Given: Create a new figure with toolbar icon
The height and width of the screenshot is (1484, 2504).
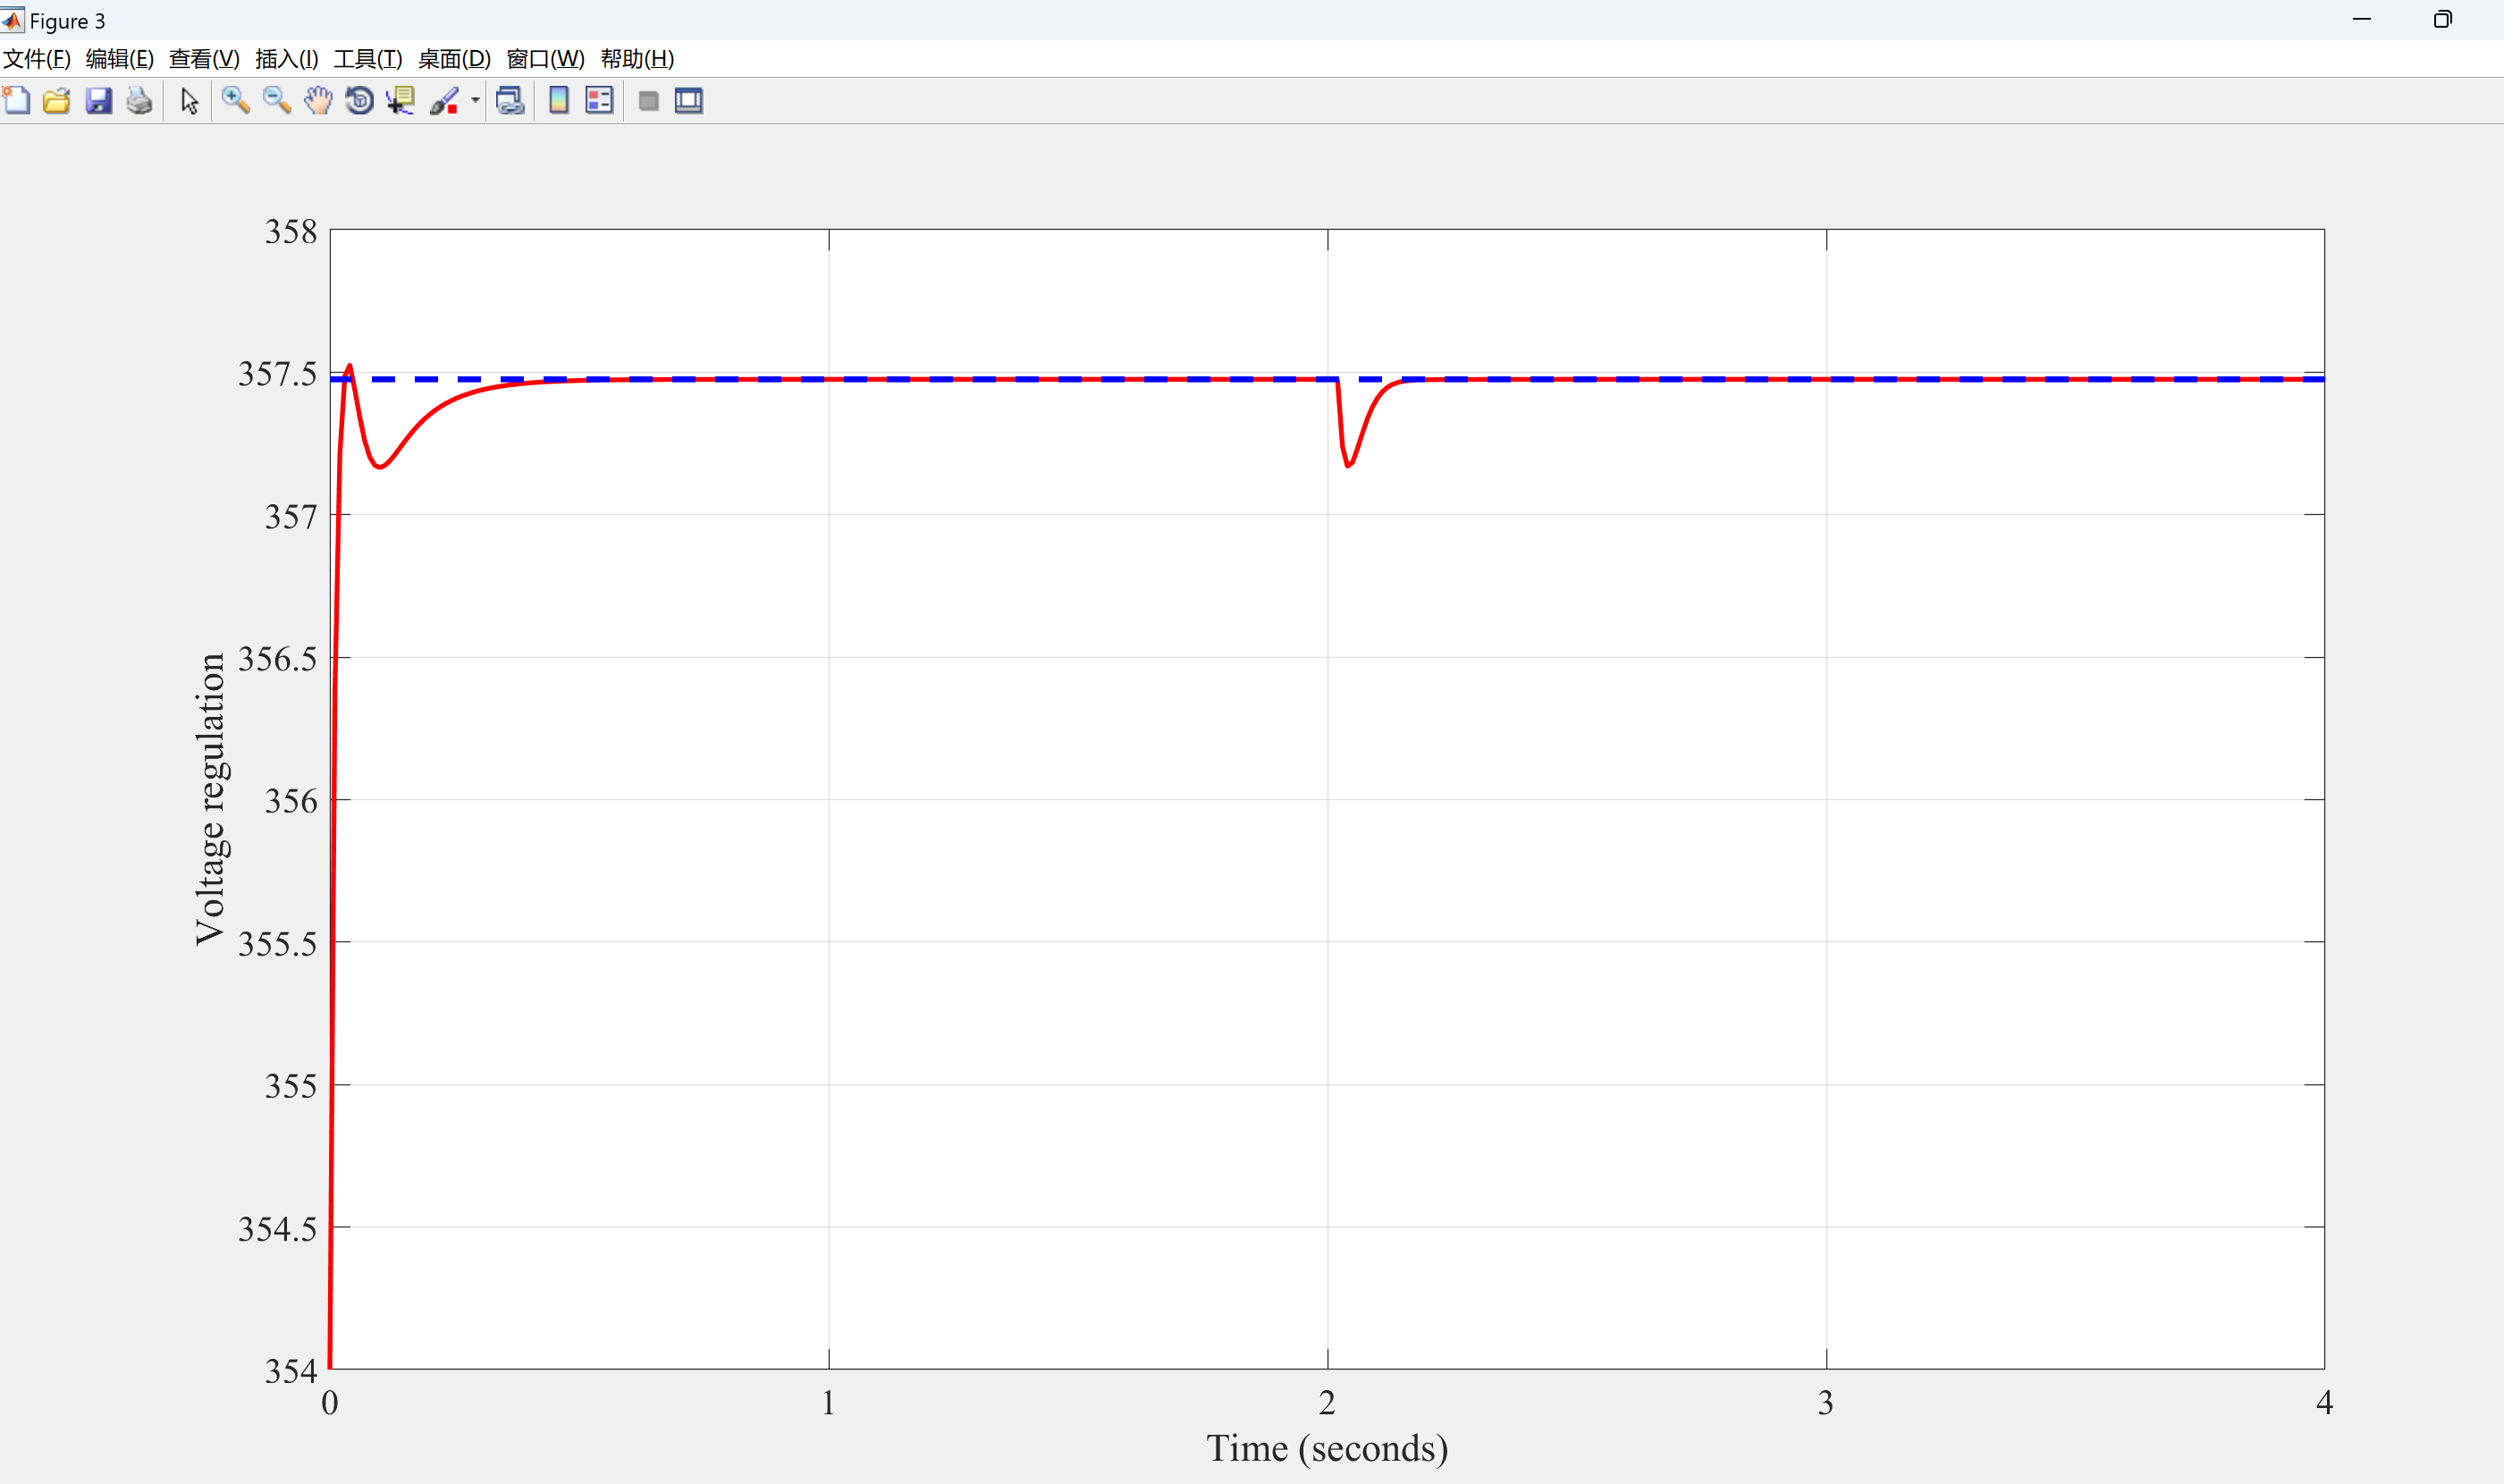Looking at the screenshot, I should point(17,101).
